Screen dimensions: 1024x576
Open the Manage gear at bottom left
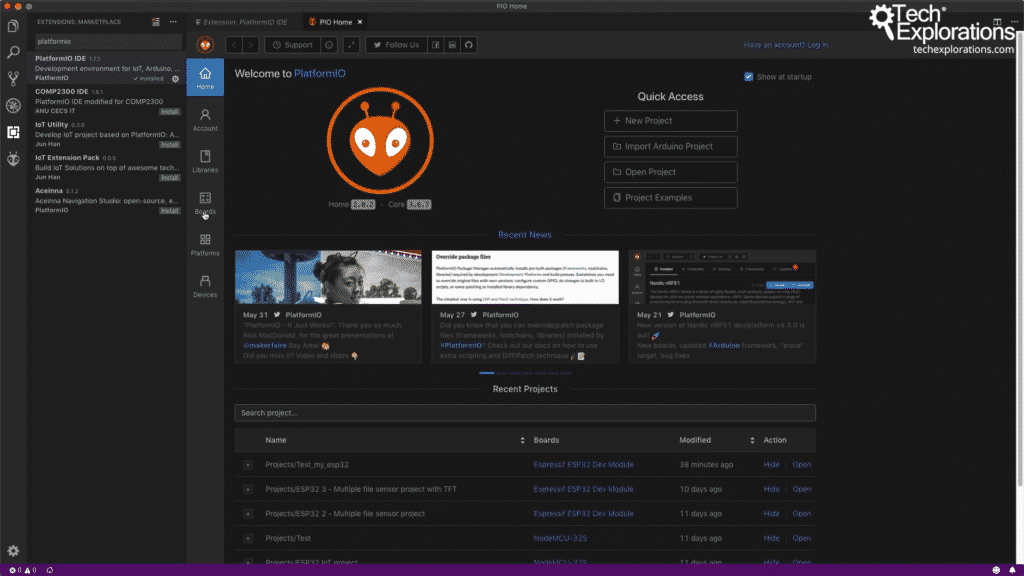point(13,551)
